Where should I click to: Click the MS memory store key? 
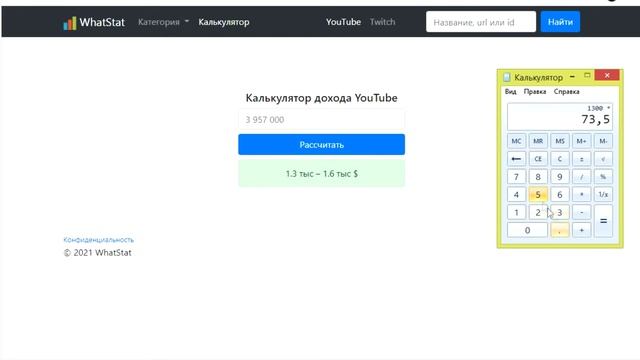coord(560,141)
